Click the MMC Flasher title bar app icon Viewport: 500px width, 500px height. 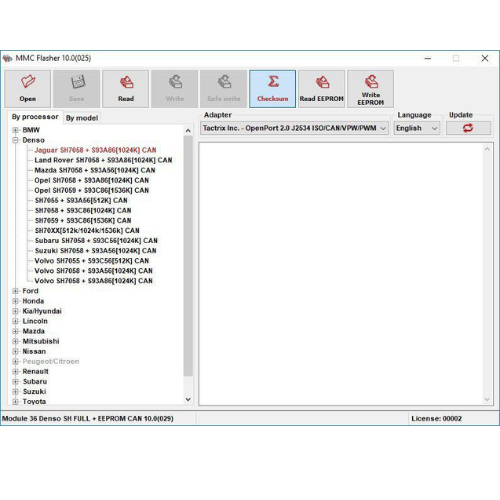(7, 58)
